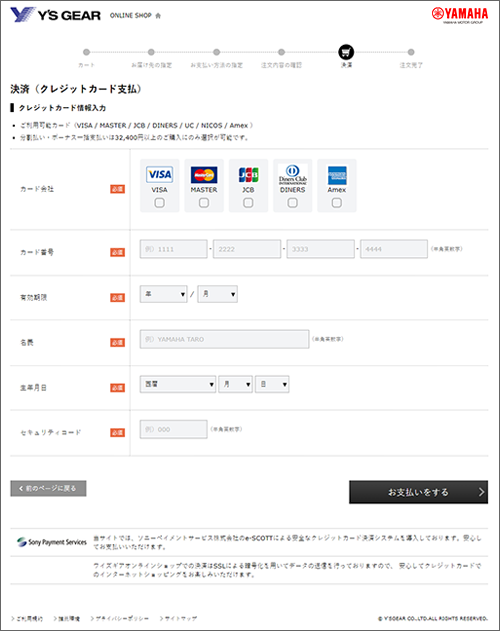
Task: Click the security code field
Action: click(x=174, y=429)
